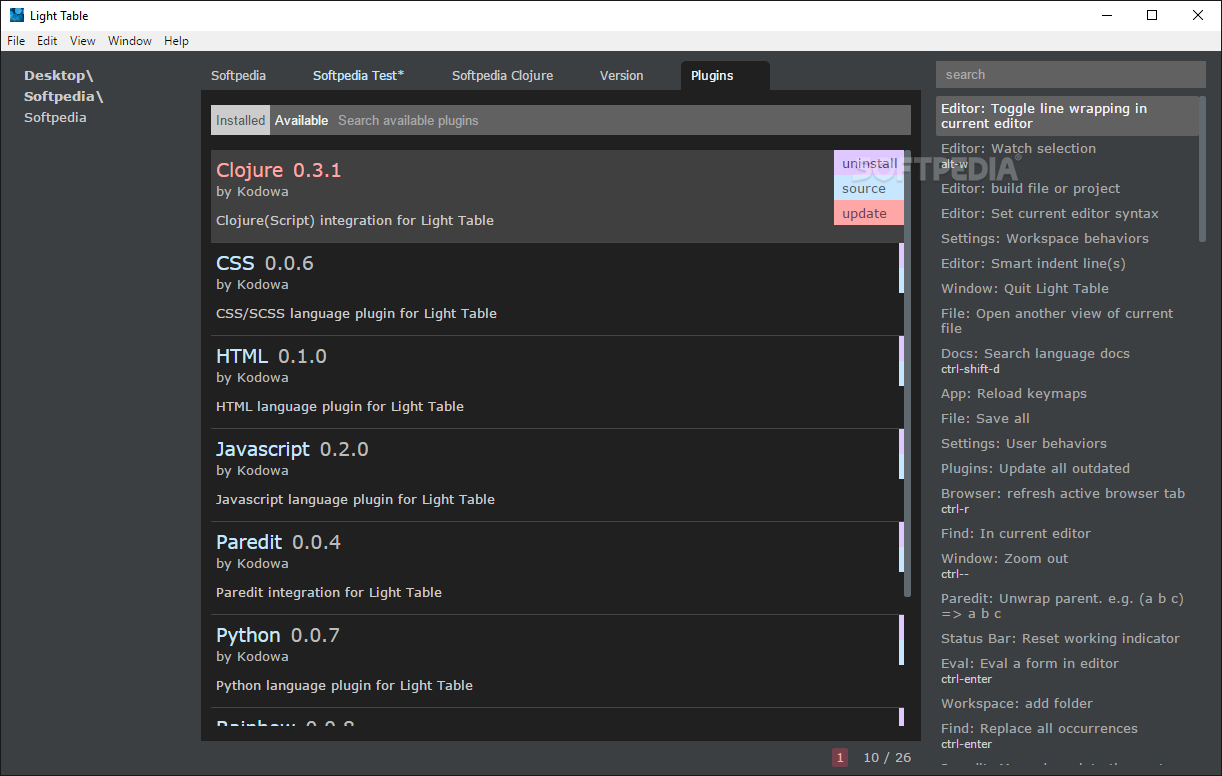Open the Window menu

click(x=130, y=41)
